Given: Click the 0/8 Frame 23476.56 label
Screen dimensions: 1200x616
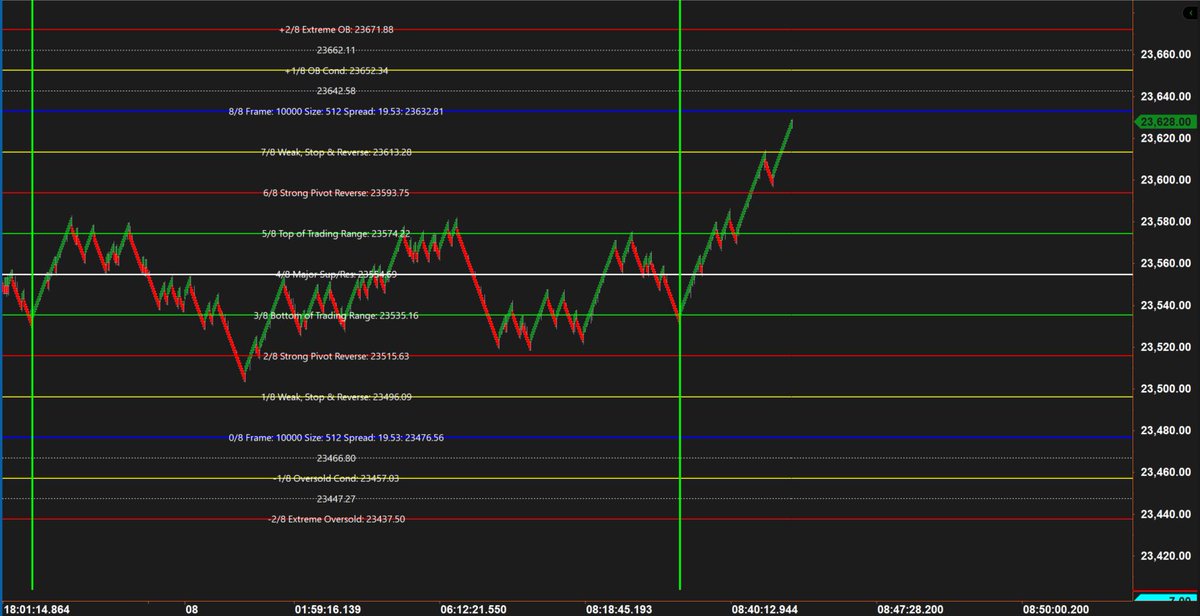Looking at the screenshot, I should click(x=336, y=437).
